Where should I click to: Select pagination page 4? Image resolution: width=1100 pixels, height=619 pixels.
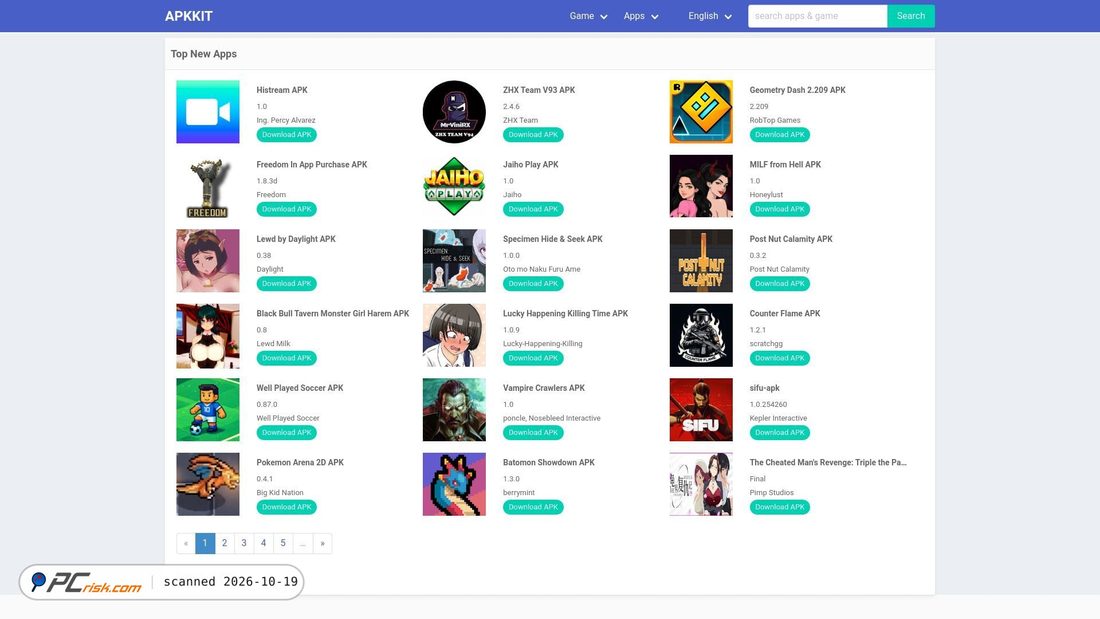point(264,543)
